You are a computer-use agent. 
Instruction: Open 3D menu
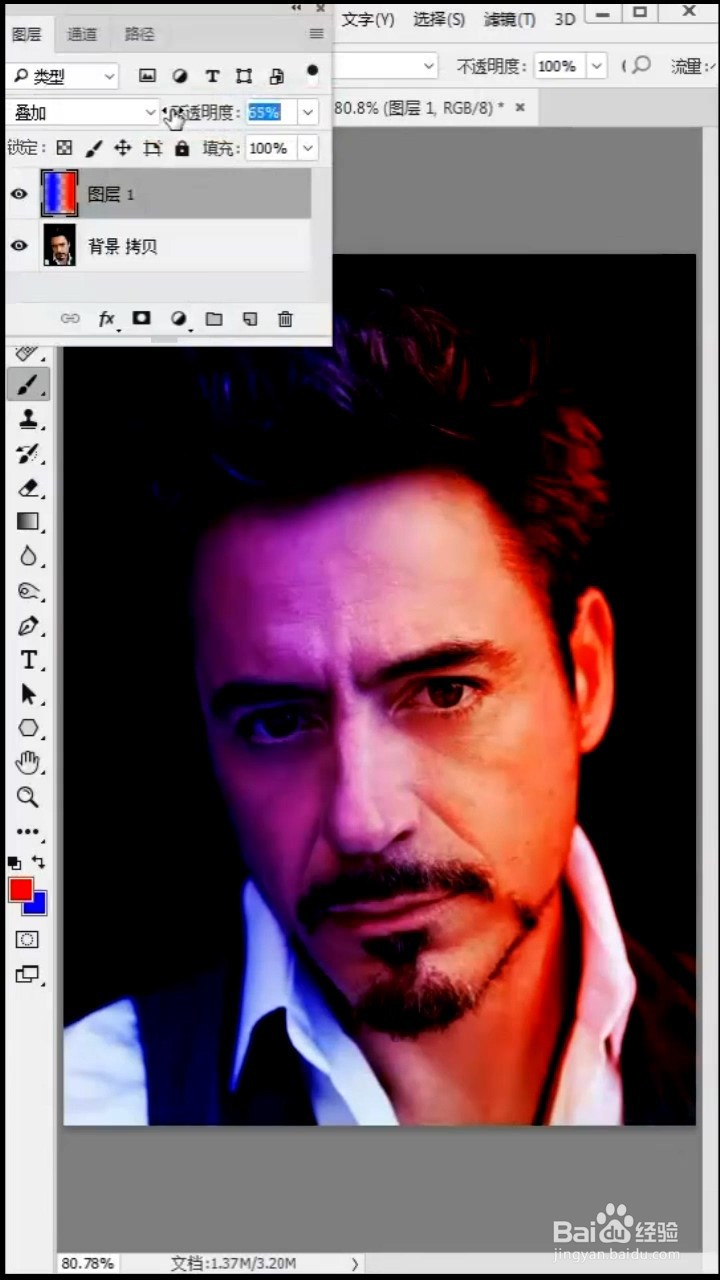tap(565, 19)
